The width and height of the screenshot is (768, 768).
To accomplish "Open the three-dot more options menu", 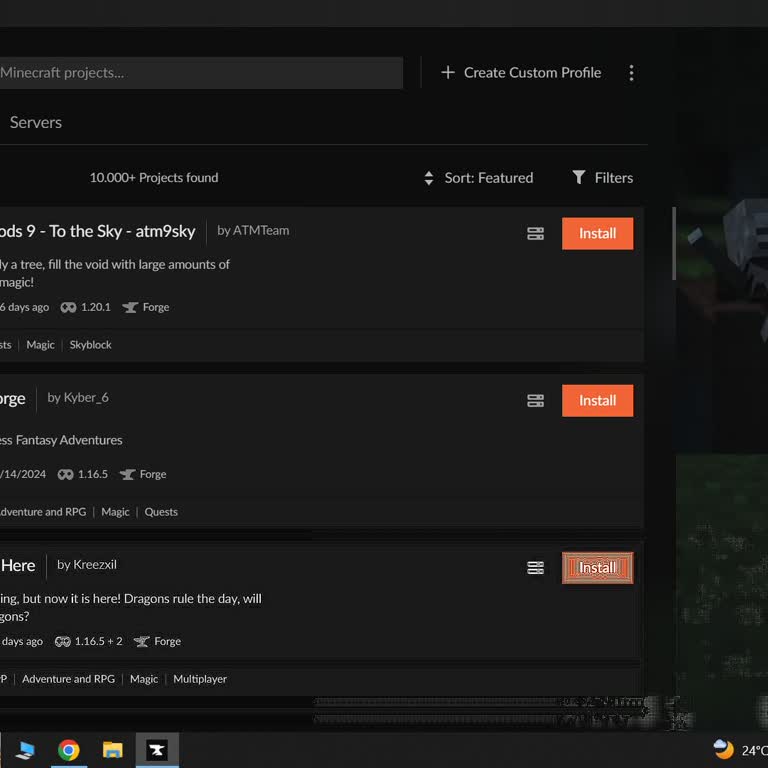I will (631, 73).
